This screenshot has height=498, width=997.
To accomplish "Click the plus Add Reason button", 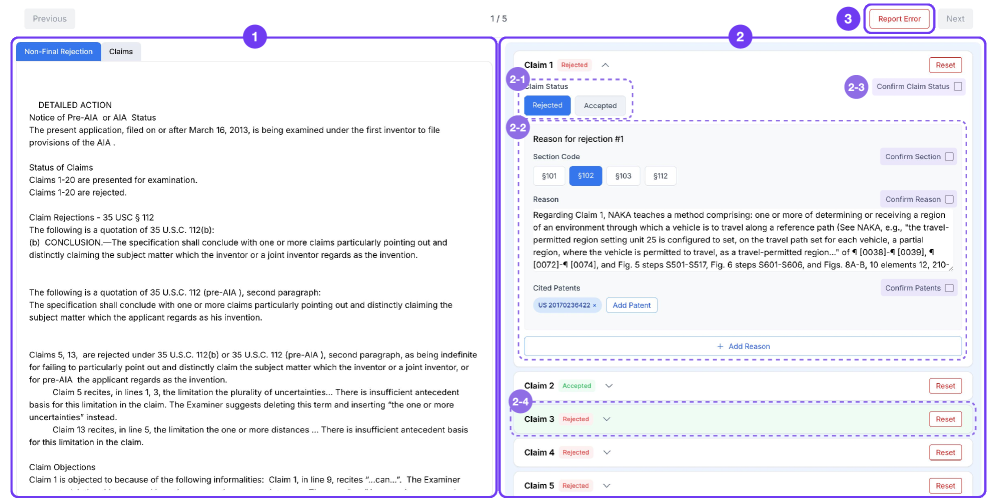I will (742, 346).
